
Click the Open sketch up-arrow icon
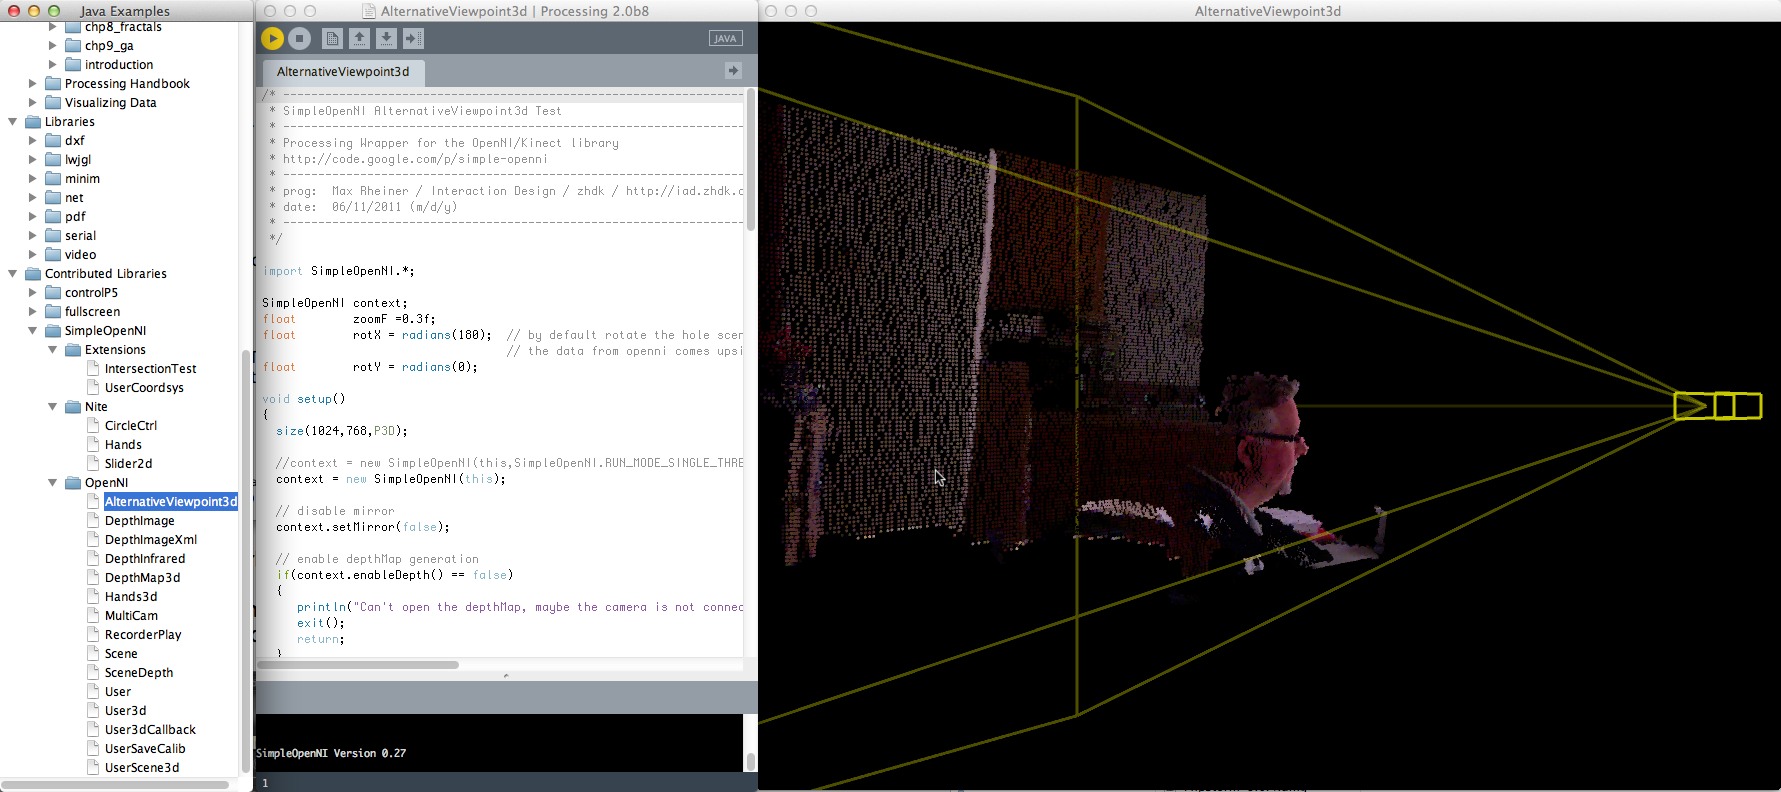[359, 39]
